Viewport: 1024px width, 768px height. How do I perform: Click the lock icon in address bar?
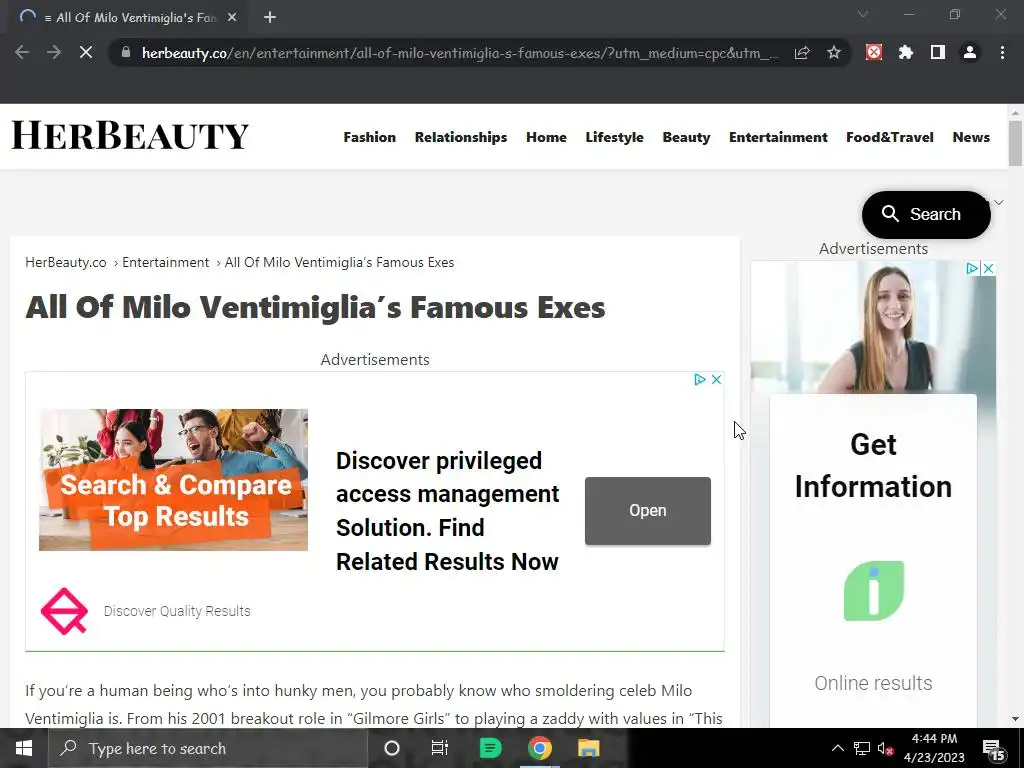click(126, 52)
